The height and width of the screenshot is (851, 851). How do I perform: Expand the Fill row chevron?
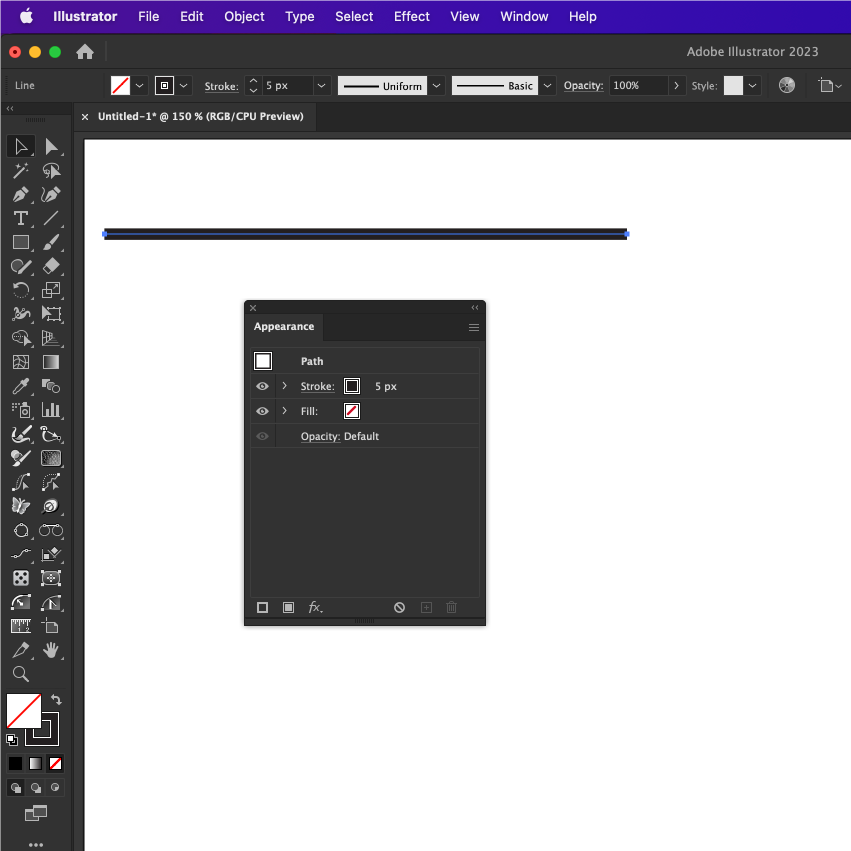point(284,411)
